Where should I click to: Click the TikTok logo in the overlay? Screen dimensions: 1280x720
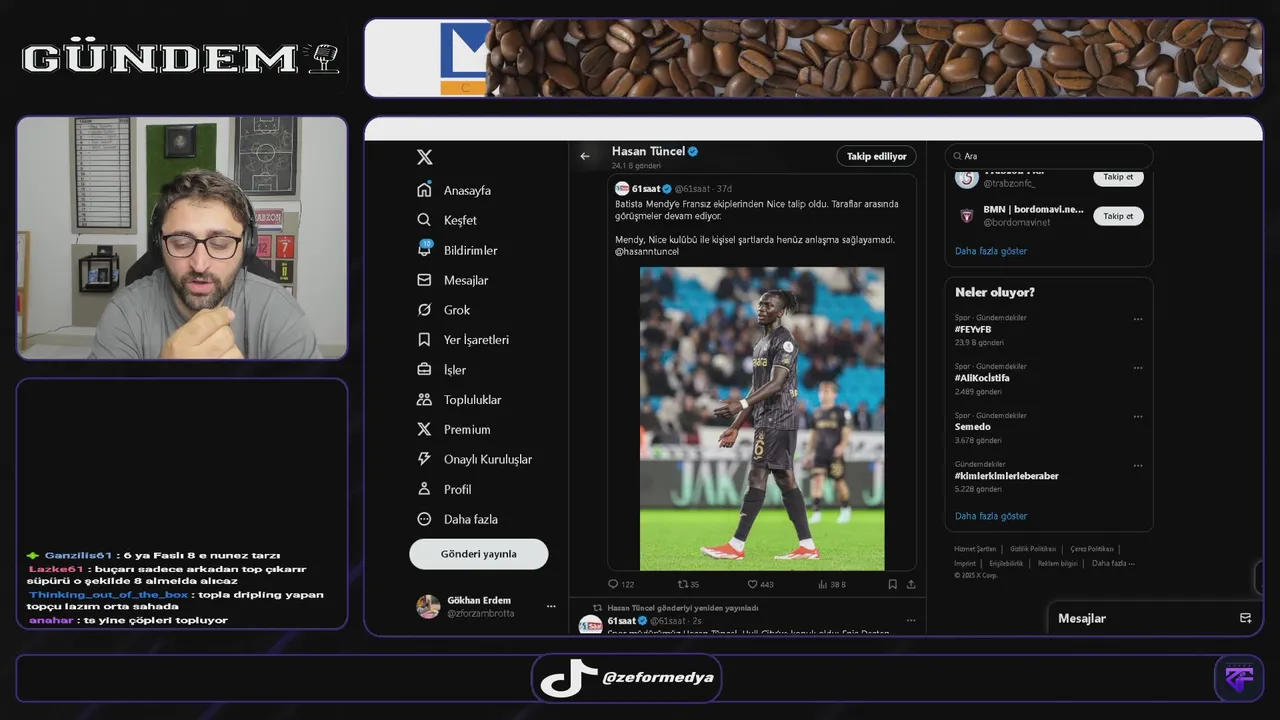point(569,678)
